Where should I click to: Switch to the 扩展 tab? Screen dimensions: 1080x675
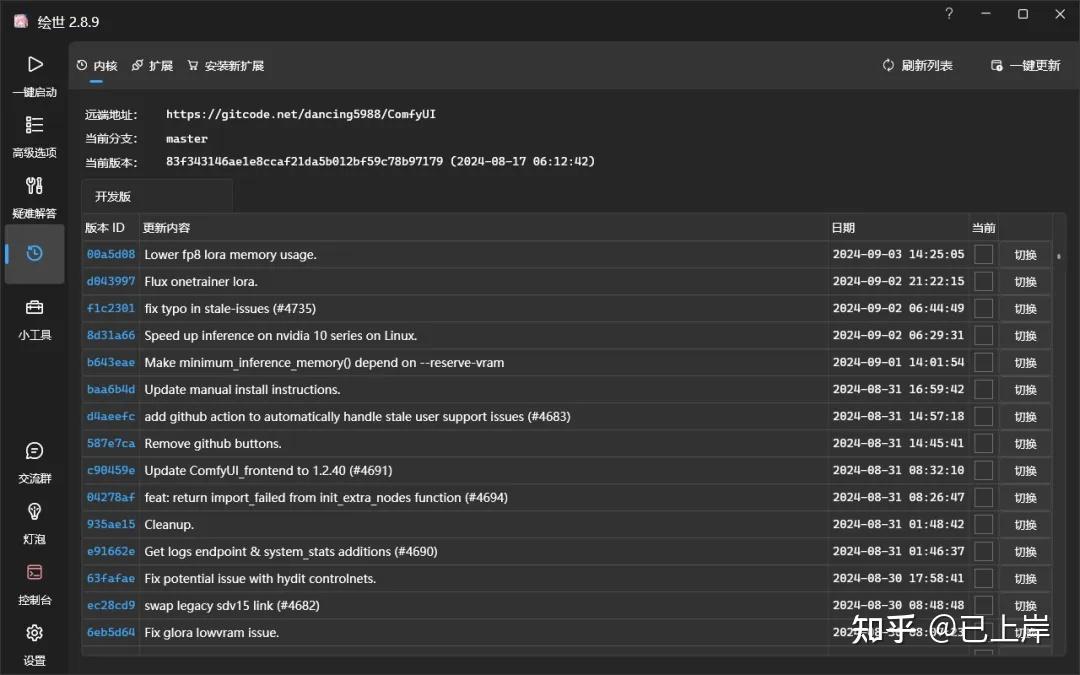click(152, 65)
